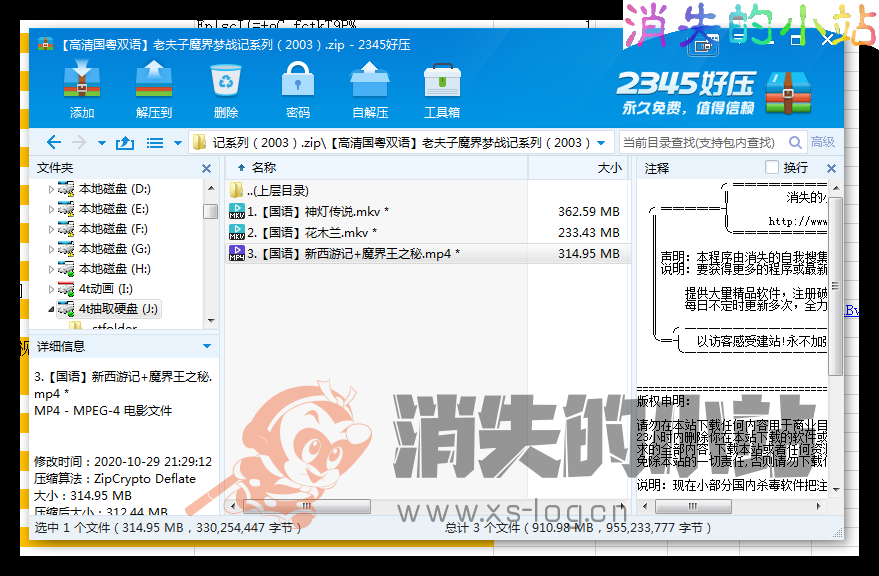This screenshot has width=879, height=576.
Task: Click the 233.43 MB size cell
Action: tap(589, 232)
